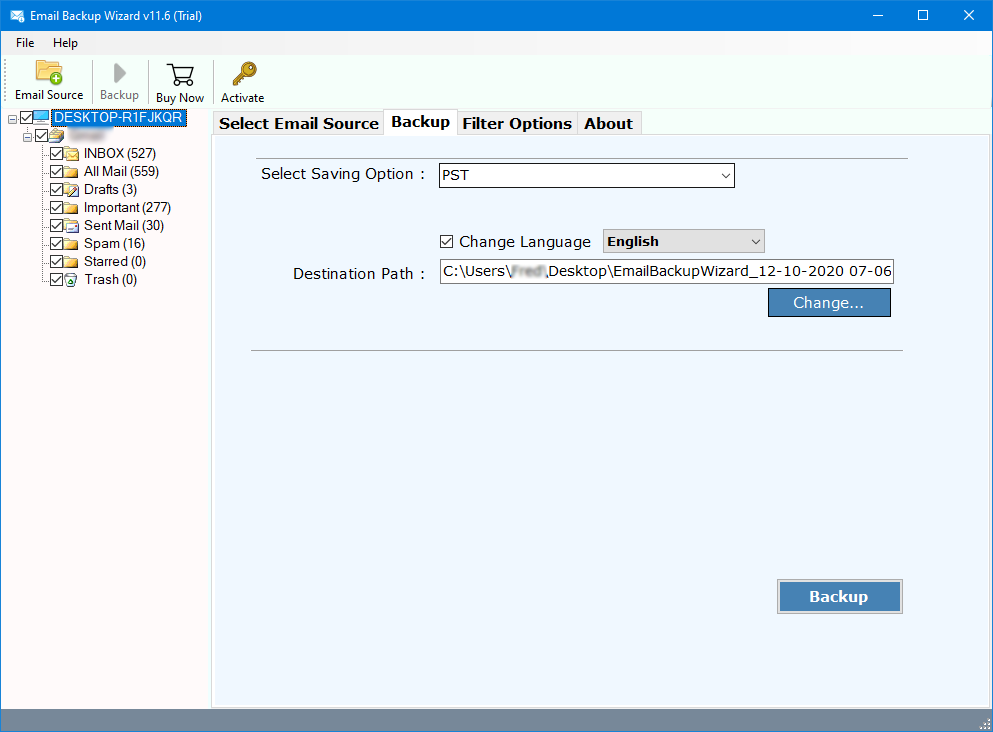Uncheck the Starred (0) checkbox
This screenshot has height=732, width=993.
(x=56, y=262)
